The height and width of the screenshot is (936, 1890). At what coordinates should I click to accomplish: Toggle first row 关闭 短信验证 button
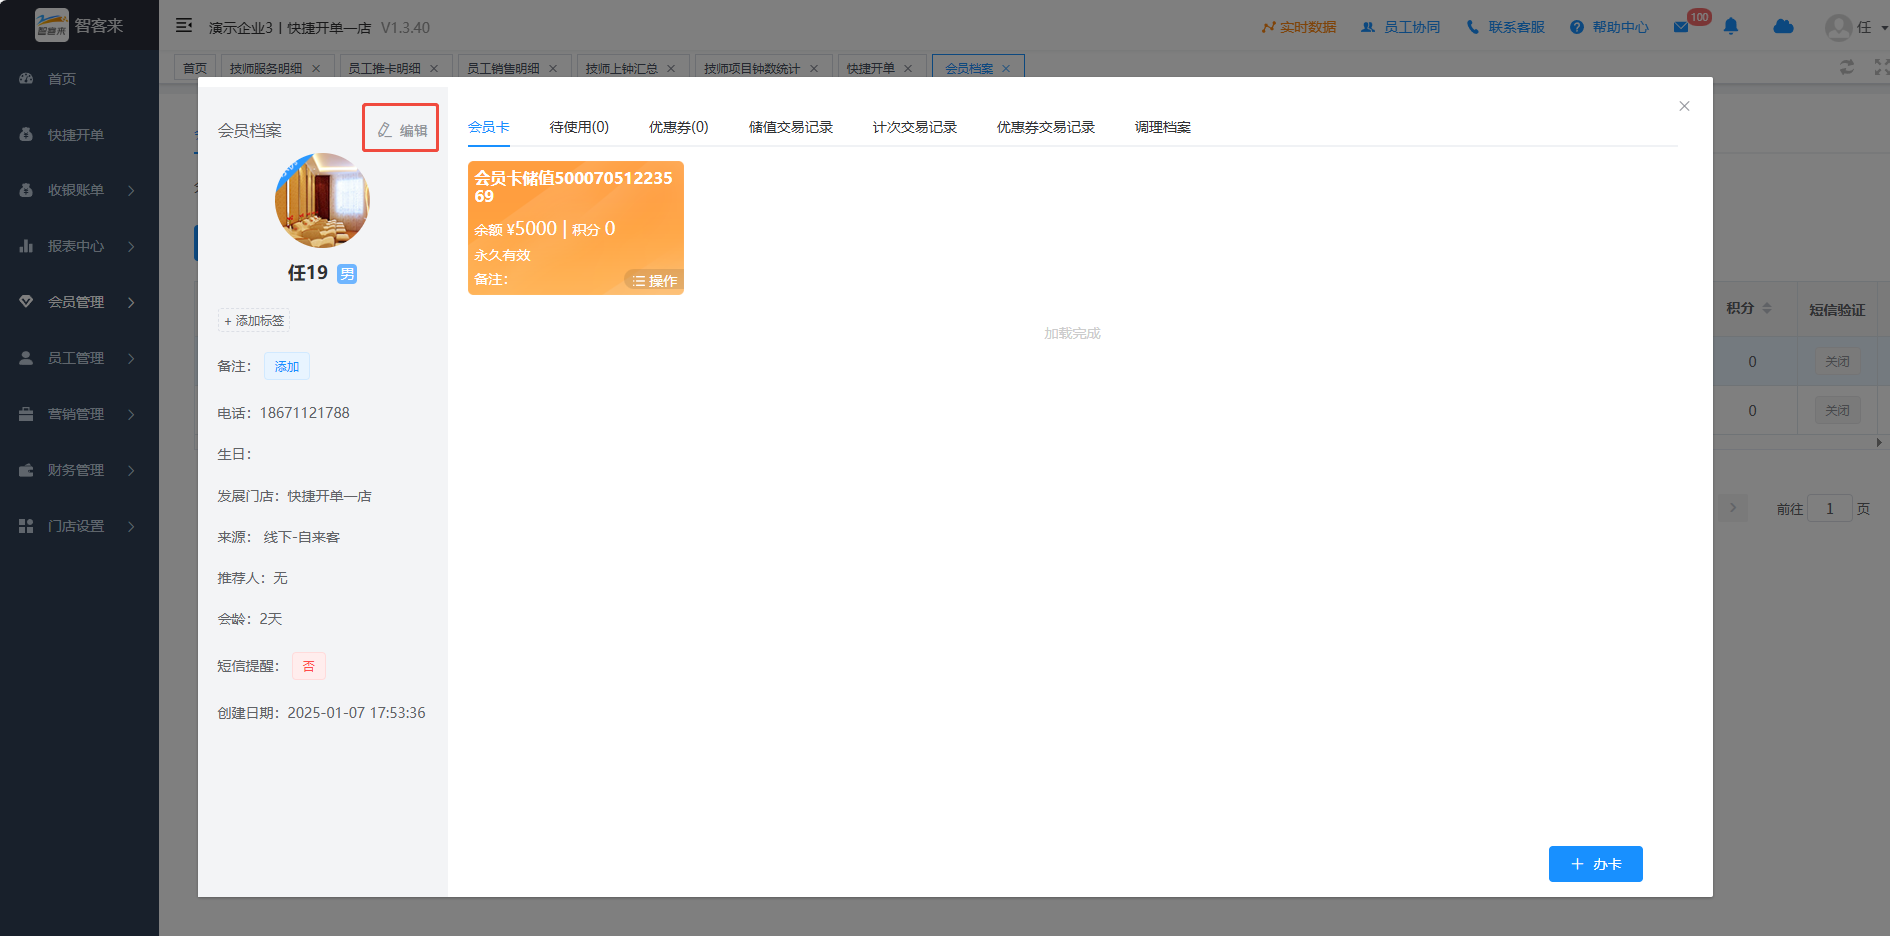point(1837,361)
